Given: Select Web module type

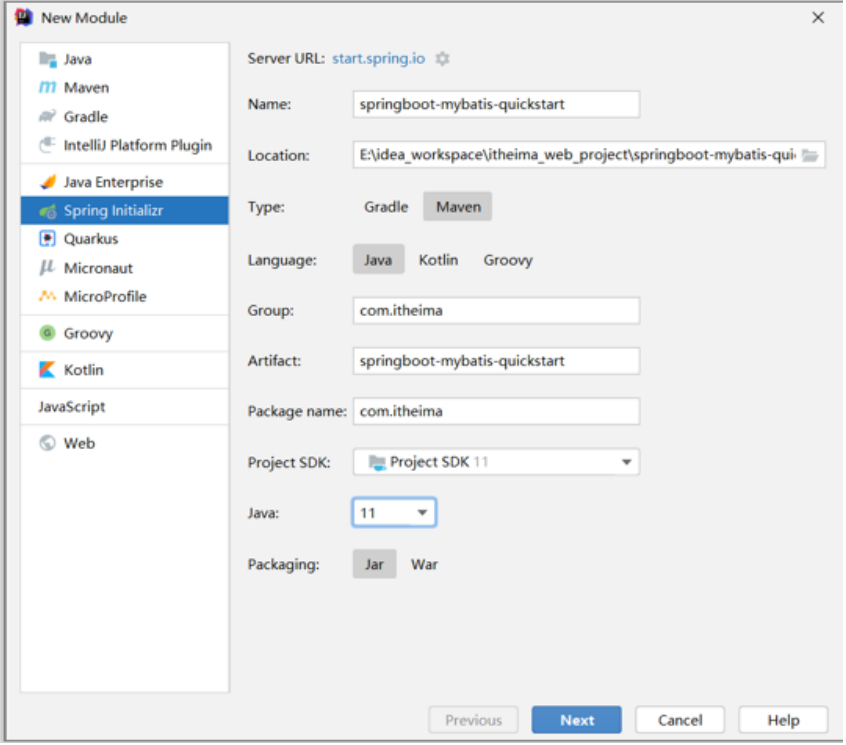Looking at the screenshot, I should tap(125, 443).
